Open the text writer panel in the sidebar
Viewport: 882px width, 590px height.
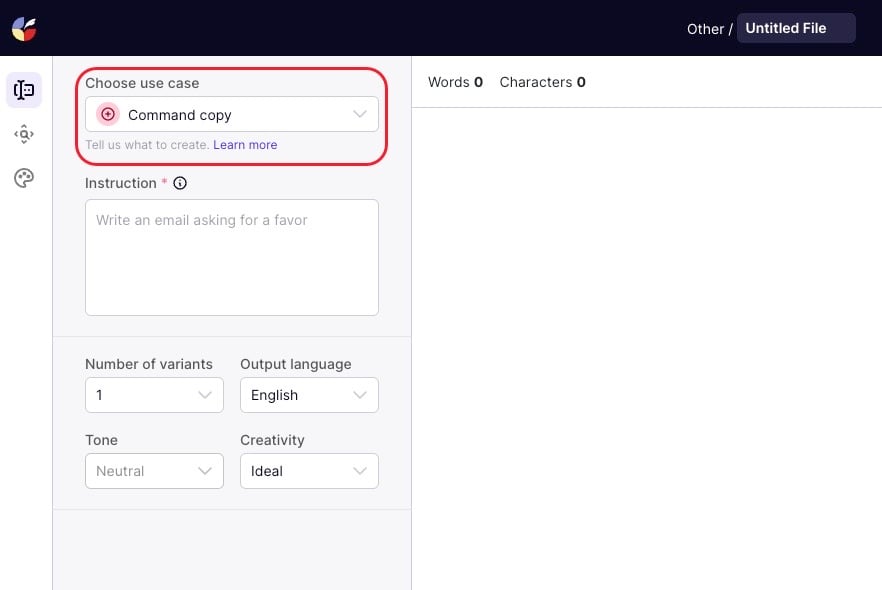coord(24,90)
